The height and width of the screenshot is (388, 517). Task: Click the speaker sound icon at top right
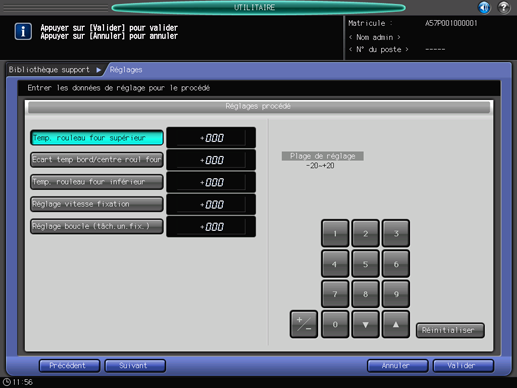coord(484,7)
